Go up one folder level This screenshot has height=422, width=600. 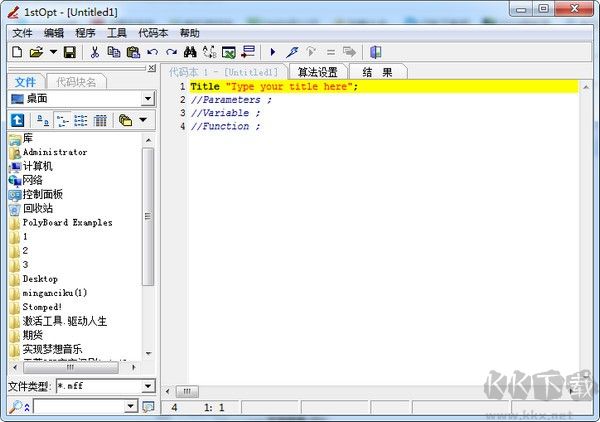tap(17, 121)
